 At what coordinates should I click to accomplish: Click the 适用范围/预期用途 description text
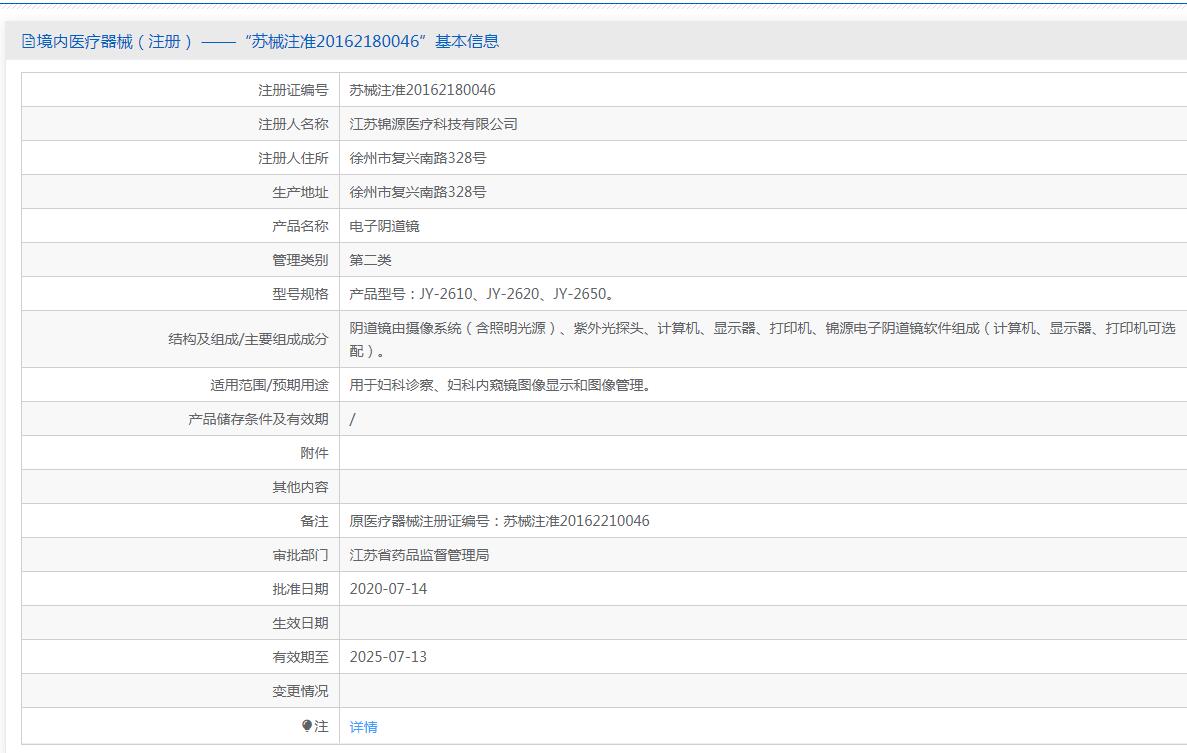coord(500,385)
